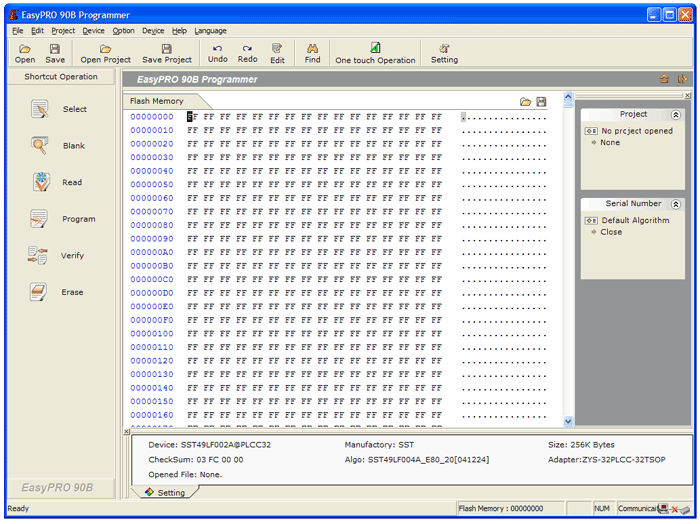
Task: Select the Setting tab at bottom
Action: click(165, 492)
